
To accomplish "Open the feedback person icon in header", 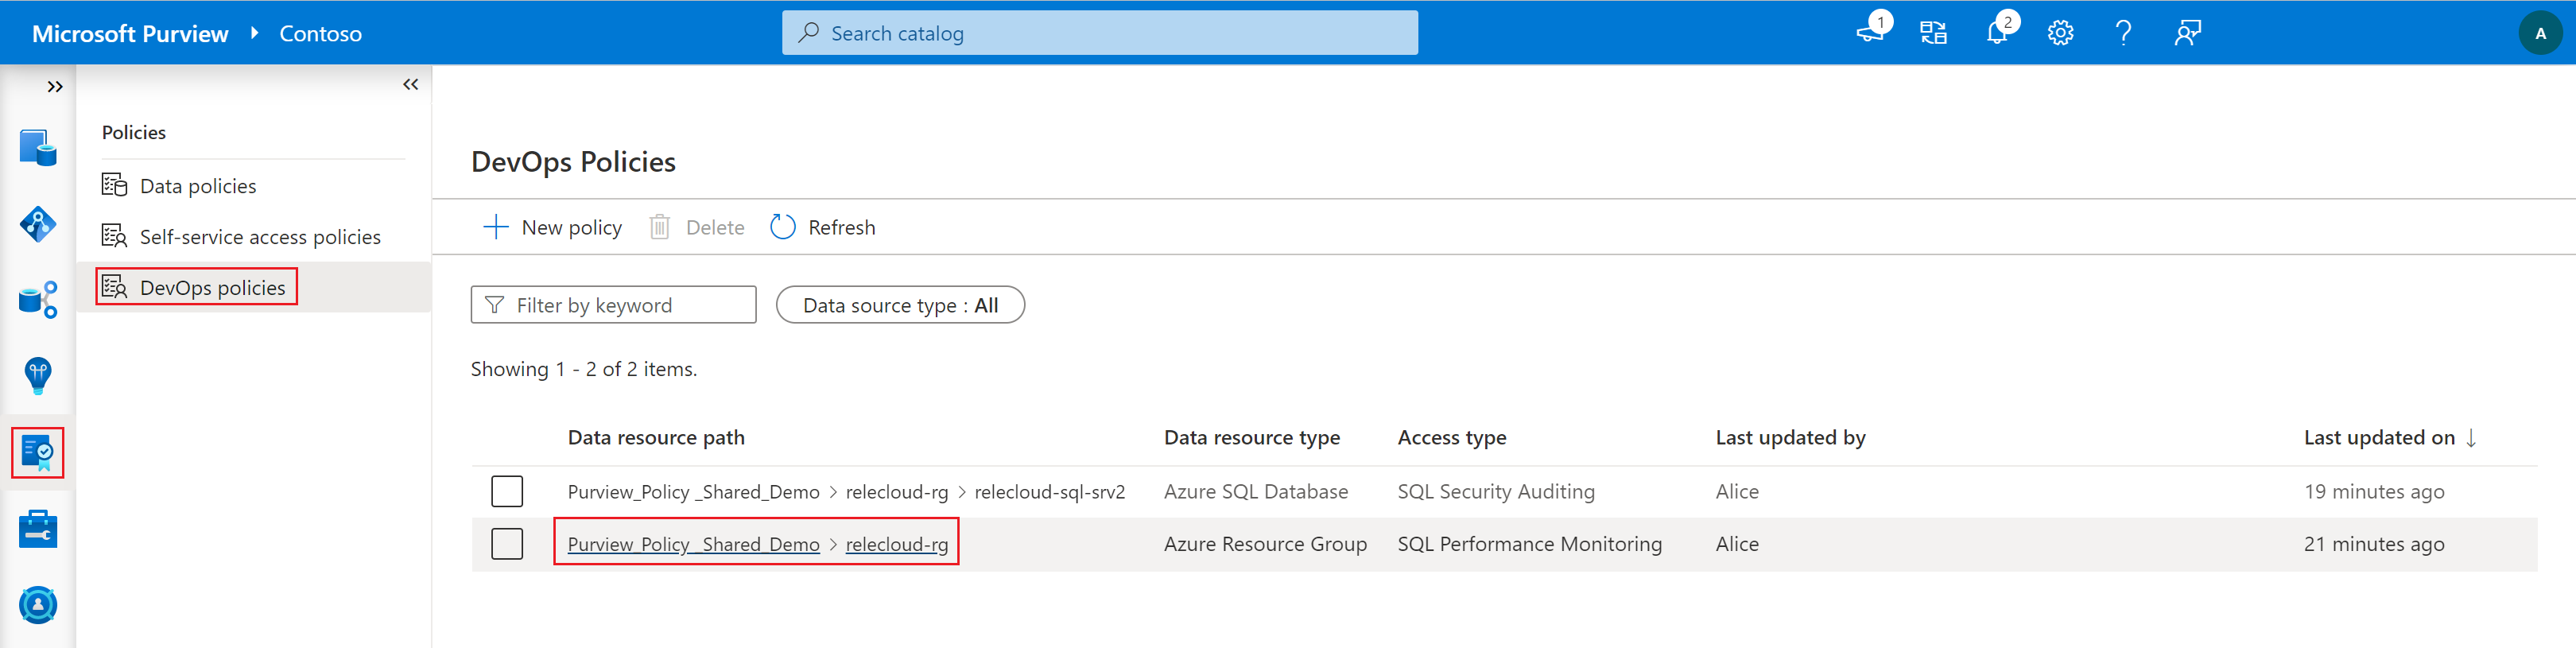I will (2187, 33).
